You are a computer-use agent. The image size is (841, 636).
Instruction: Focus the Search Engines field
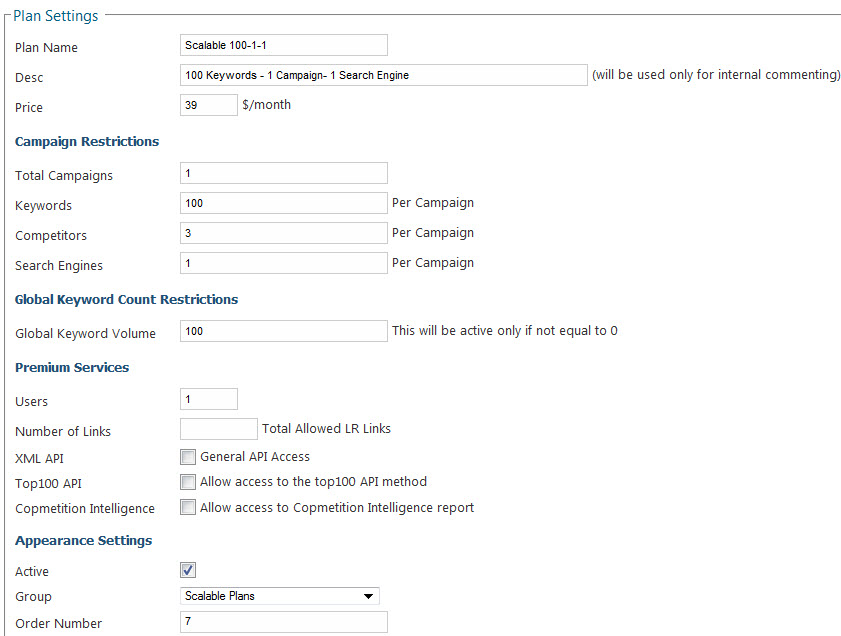(x=283, y=263)
